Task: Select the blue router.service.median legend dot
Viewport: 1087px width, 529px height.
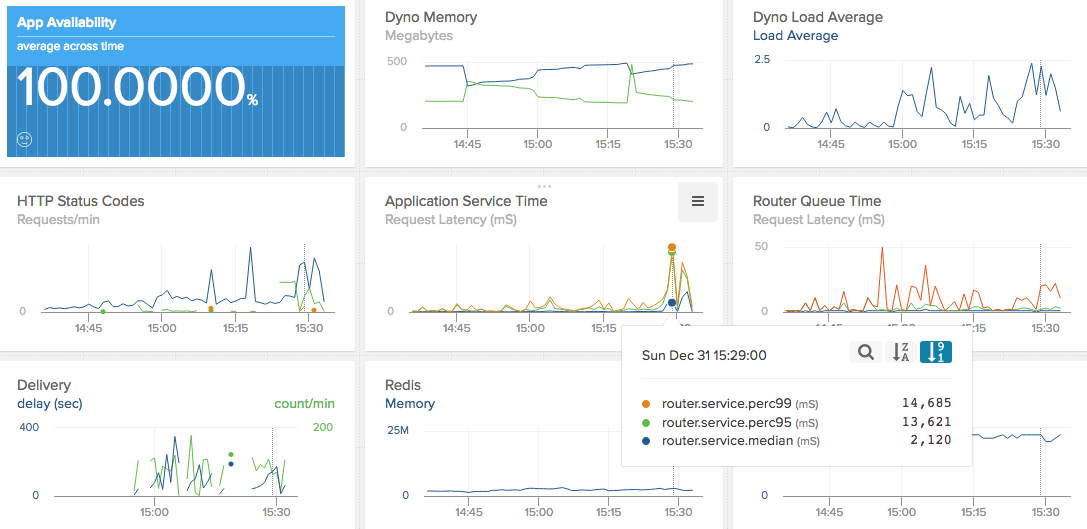Action: [x=647, y=440]
